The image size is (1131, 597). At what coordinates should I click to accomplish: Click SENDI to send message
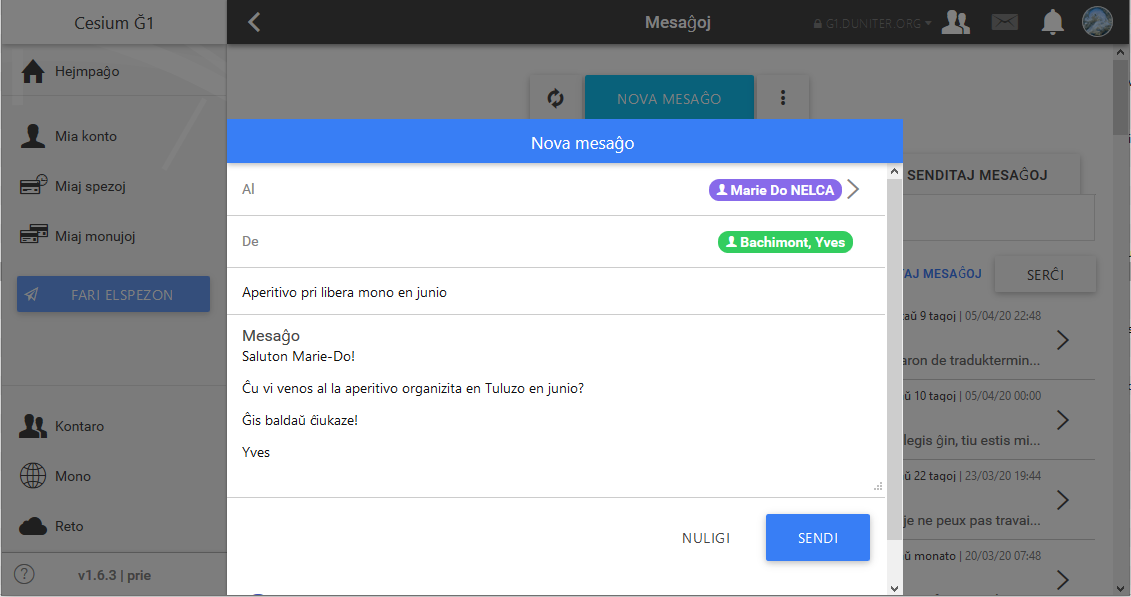click(817, 538)
